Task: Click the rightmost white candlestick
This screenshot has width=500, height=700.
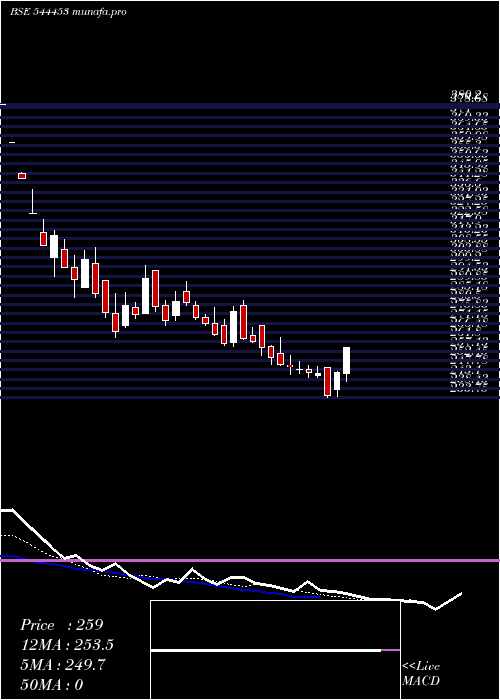Action: 346,361
